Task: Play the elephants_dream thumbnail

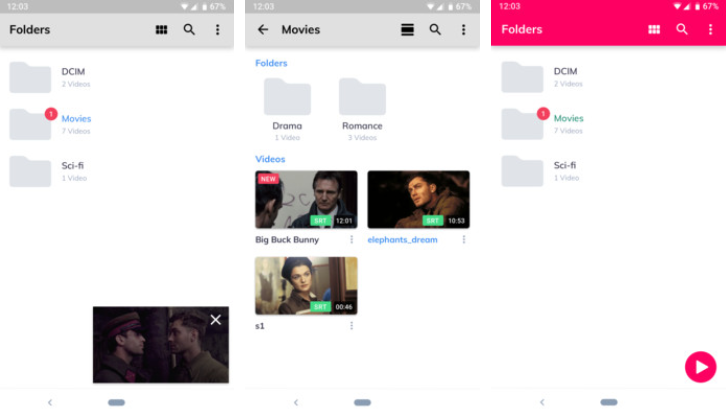Action: 418,199
